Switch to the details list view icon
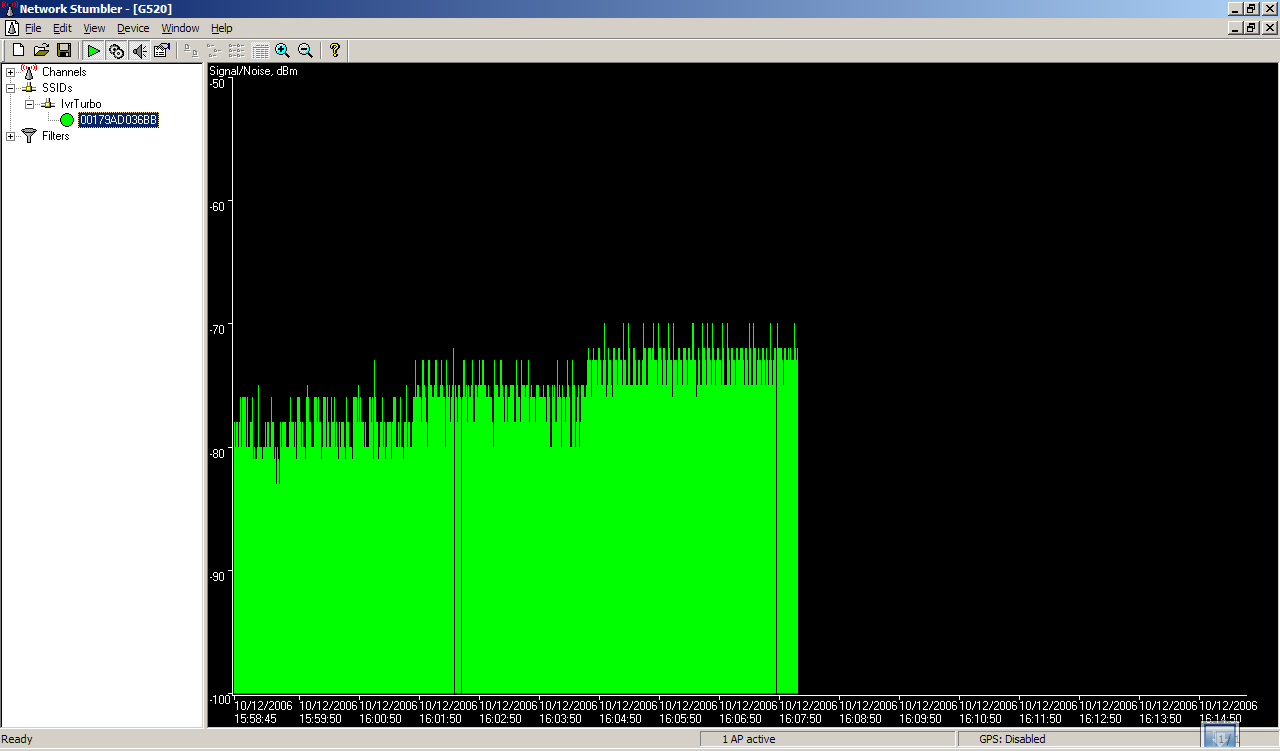 click(260, 50)
